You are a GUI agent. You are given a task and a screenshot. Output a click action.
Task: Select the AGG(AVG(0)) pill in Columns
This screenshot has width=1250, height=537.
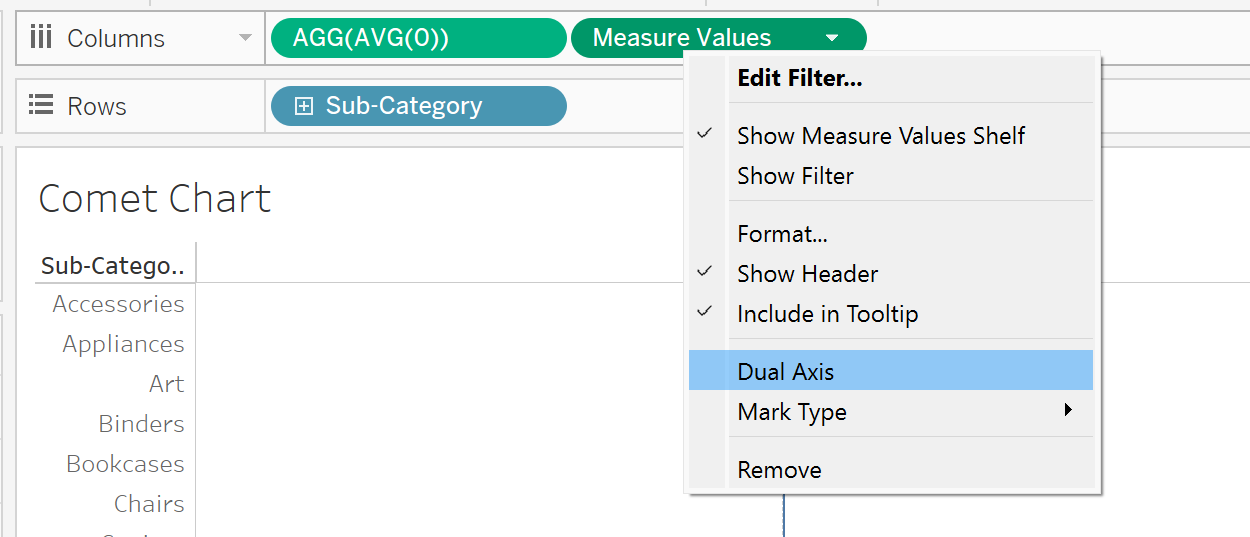[418, 39]
